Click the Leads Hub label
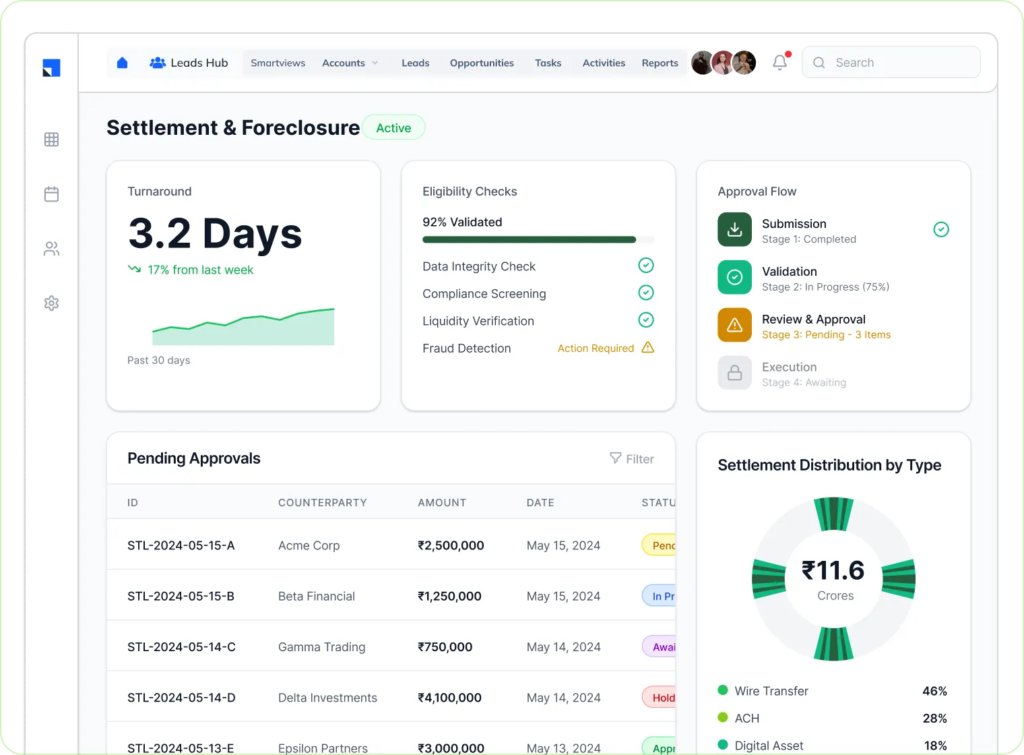This screenshot has height=755, width=1024. 199,63
